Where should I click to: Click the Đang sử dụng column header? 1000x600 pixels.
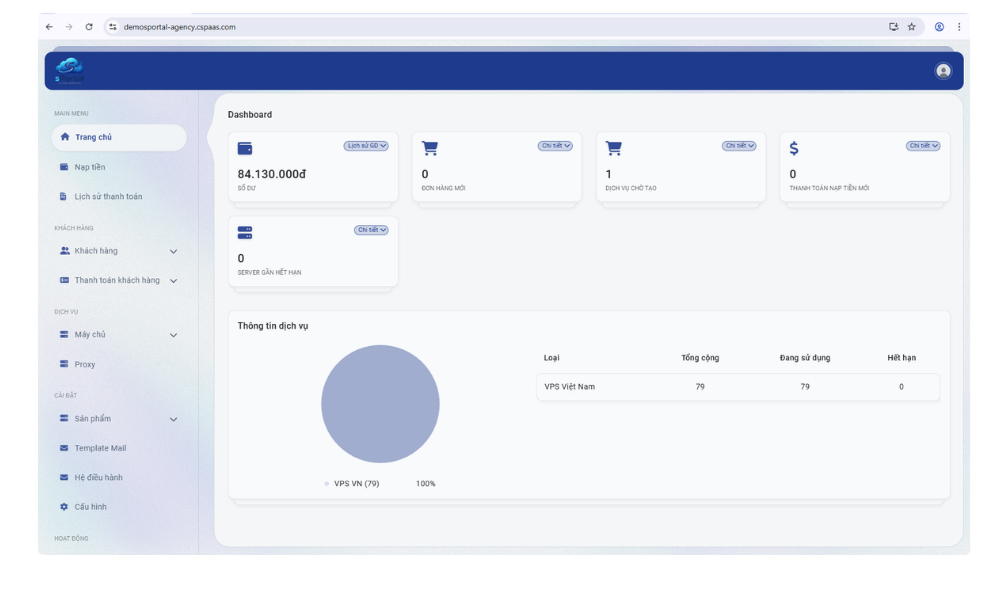(805, 358)
